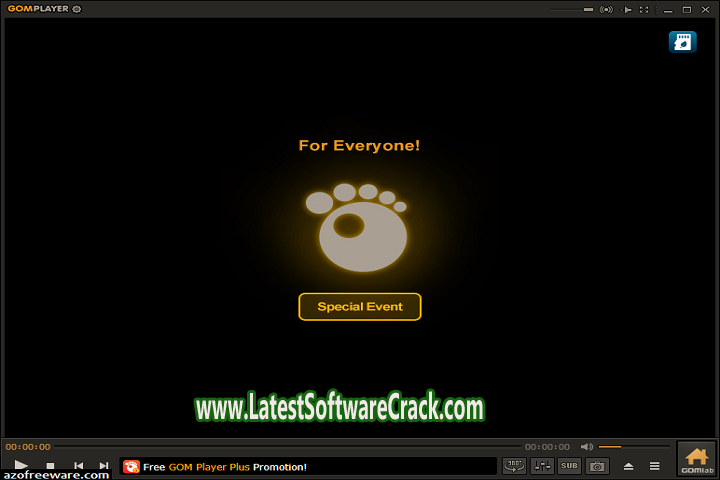Open the 360° video mode
Screen dimensions: 720x480
coord(514,465)
